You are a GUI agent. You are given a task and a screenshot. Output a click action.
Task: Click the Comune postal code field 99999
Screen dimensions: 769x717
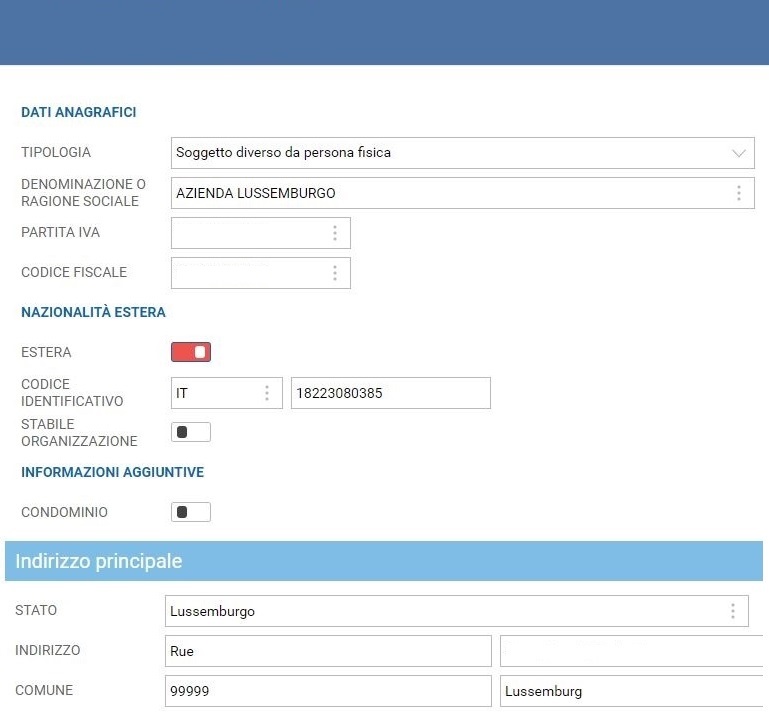pyautogui.click(x=328, y=691)
